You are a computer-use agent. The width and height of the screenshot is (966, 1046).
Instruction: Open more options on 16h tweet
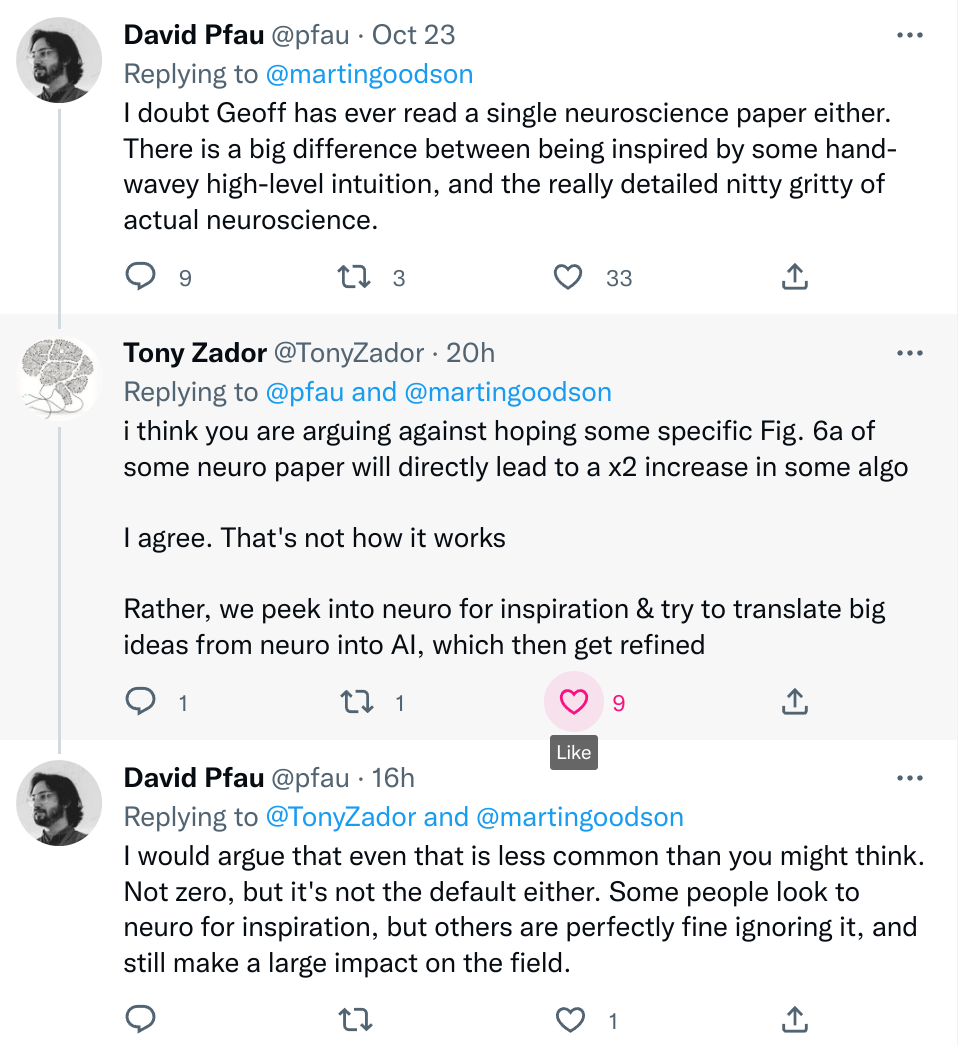pyautogui.click(x=909, y=778)
